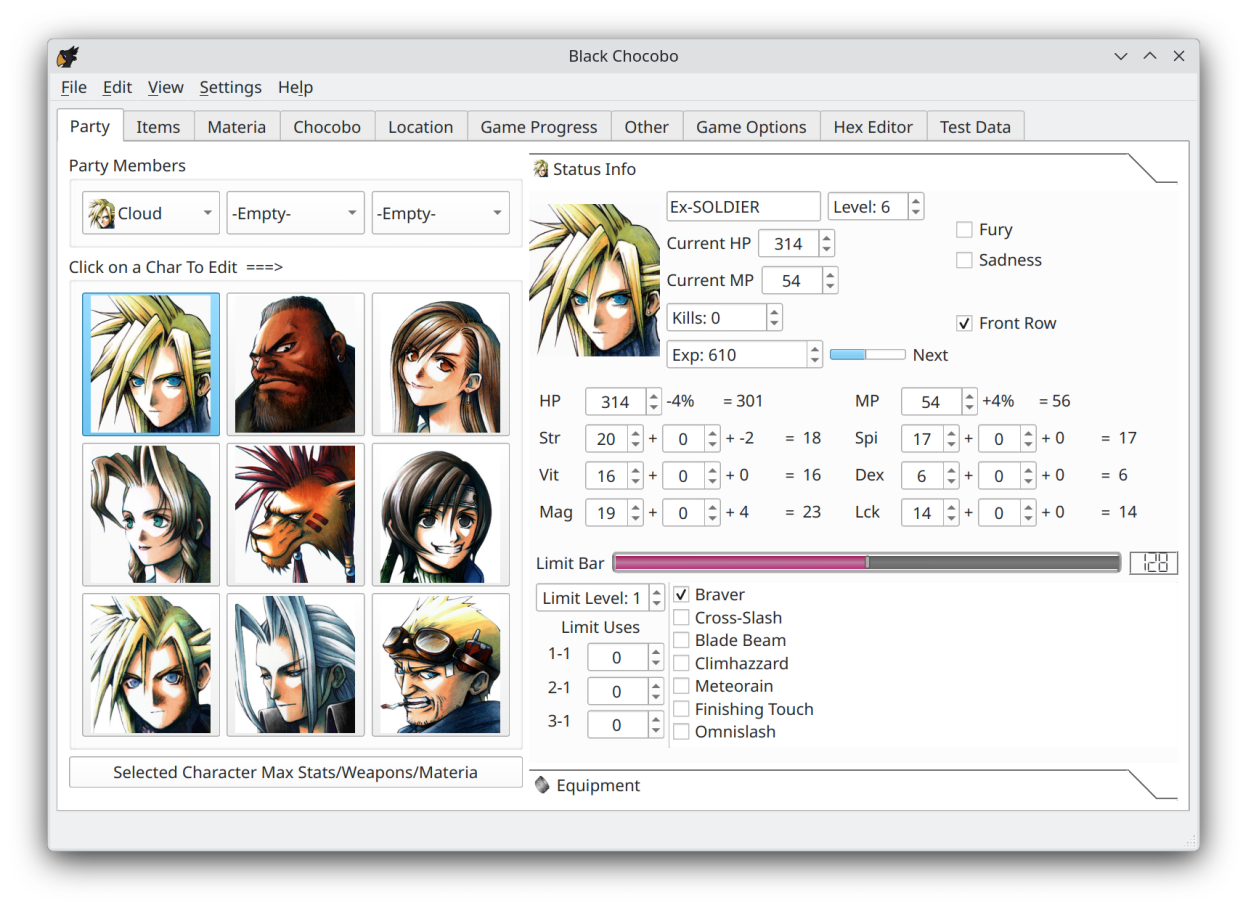
Task: Toggle the Front Row checkbox
Action: (x=964, y=323)
